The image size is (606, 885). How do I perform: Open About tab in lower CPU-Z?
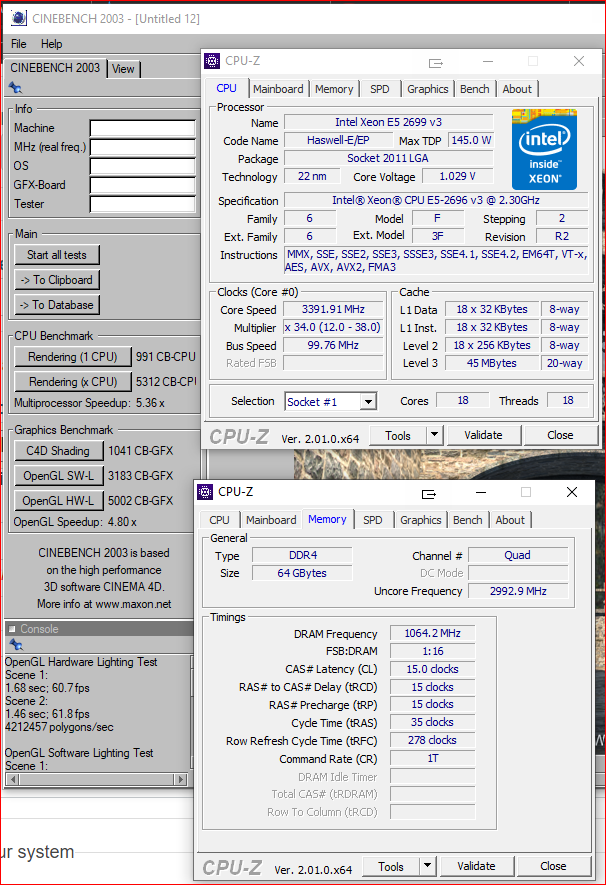(x=510, y=520)
